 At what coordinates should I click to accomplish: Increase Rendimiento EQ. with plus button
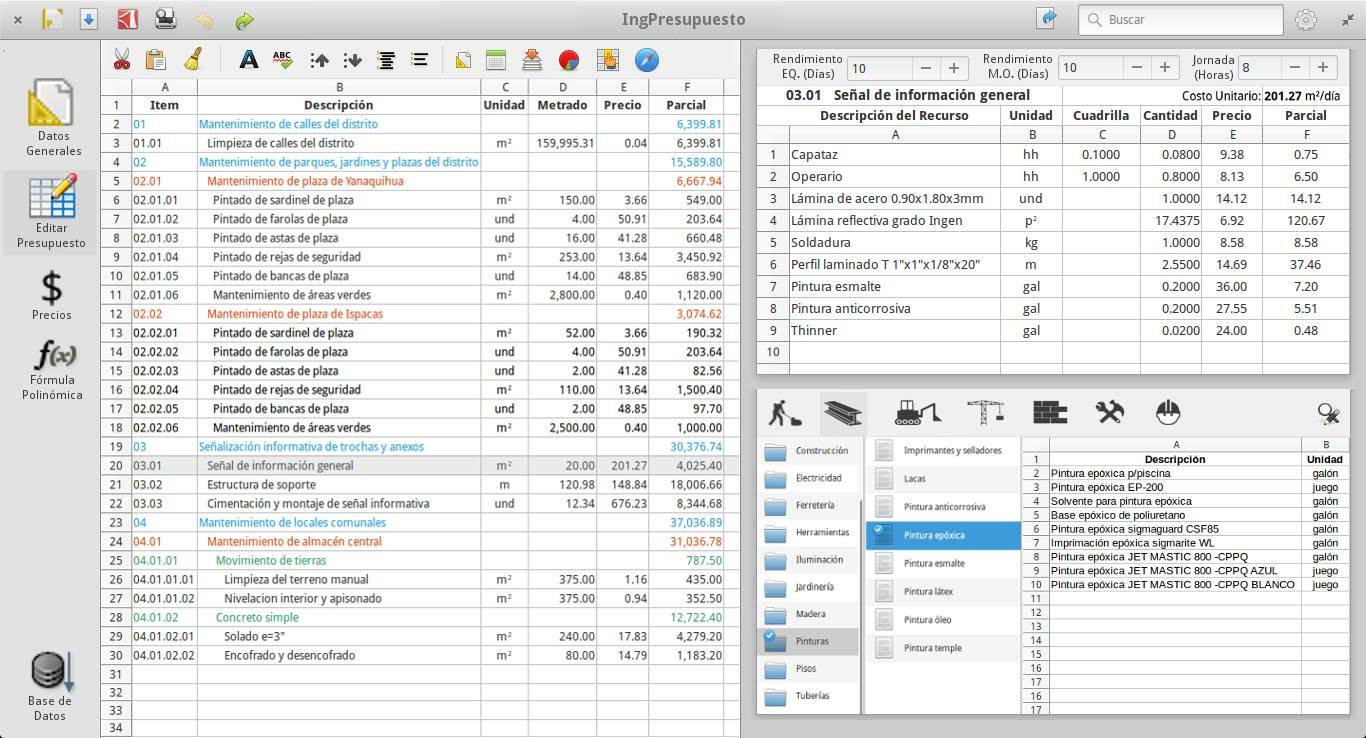pos(954,68)
